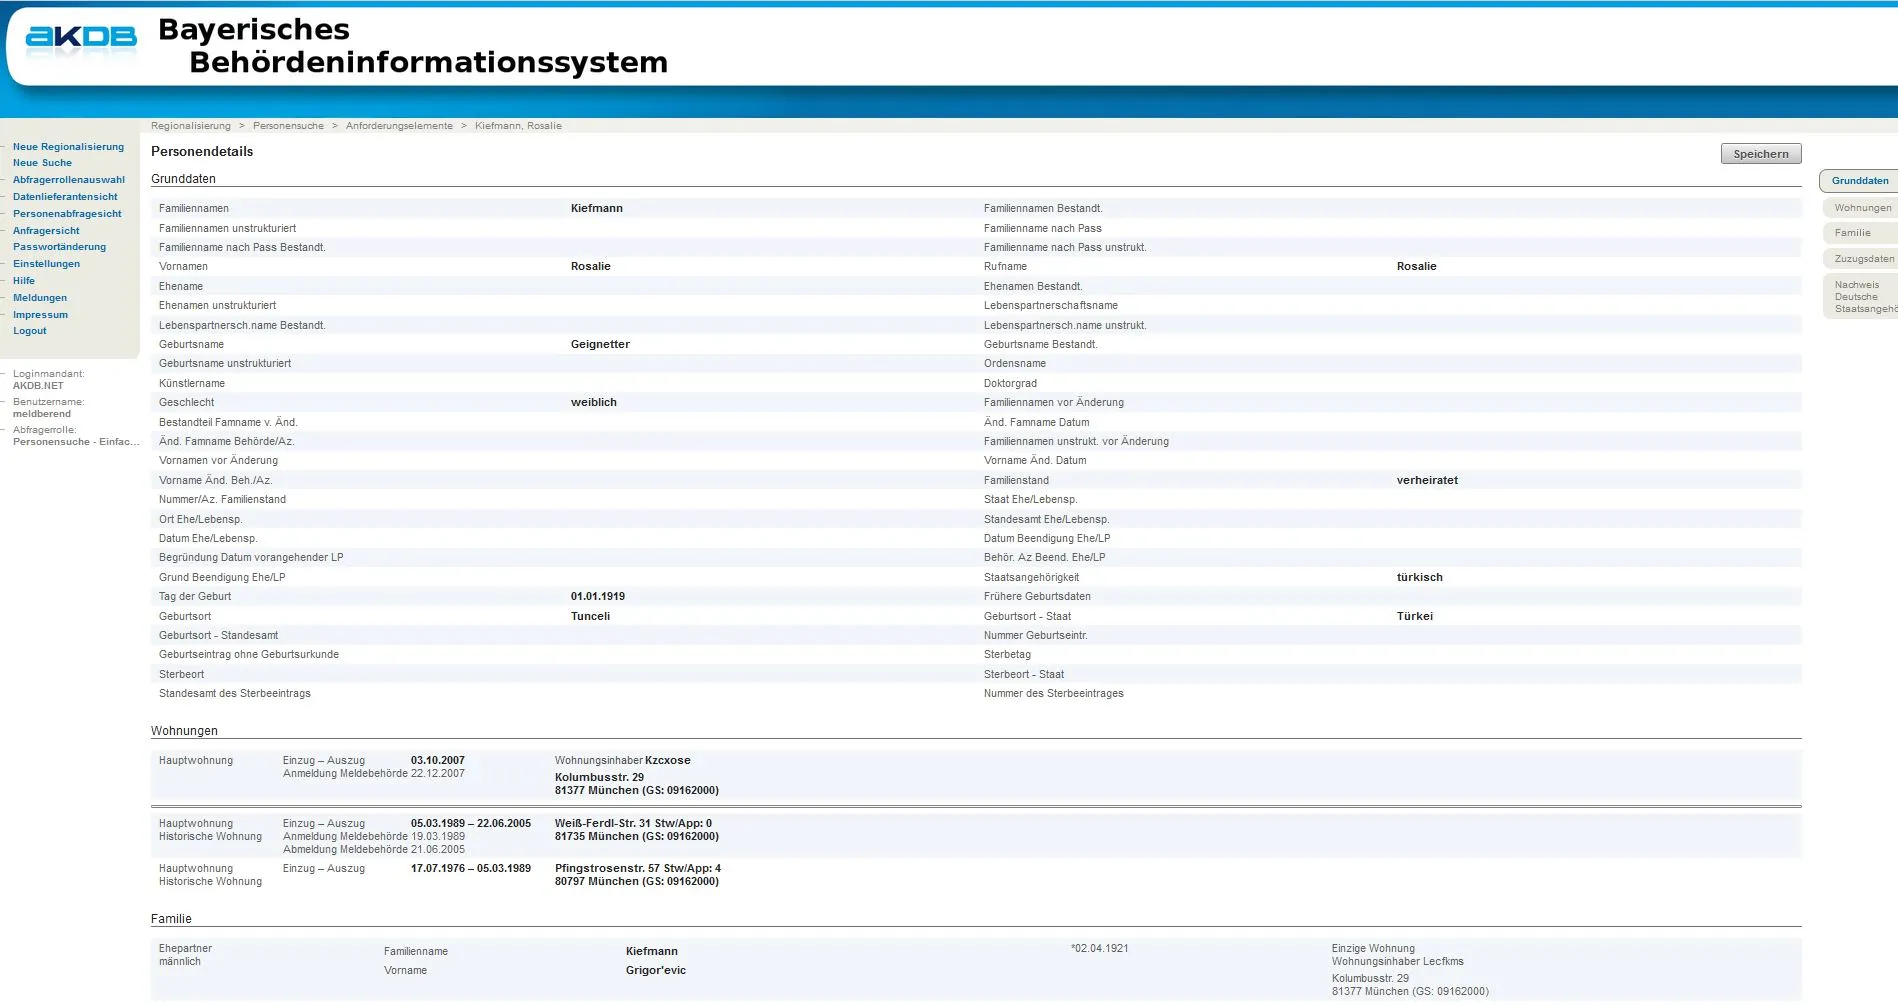
Task: Open Neue Regionalisierung in sidebar
Action: (68, 147)
